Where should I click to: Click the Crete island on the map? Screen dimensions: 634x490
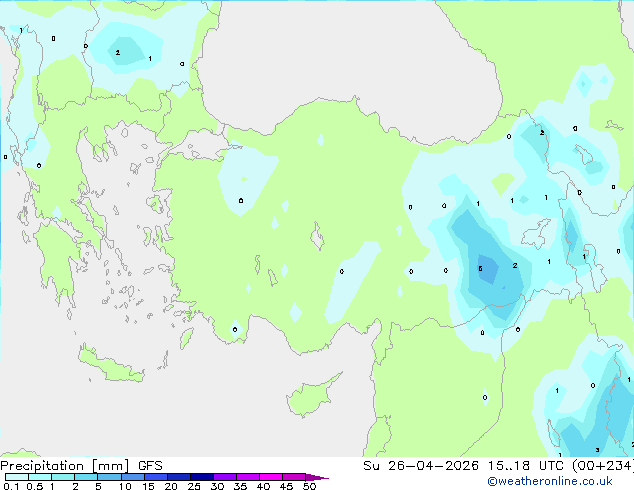[x=111, y=365]
